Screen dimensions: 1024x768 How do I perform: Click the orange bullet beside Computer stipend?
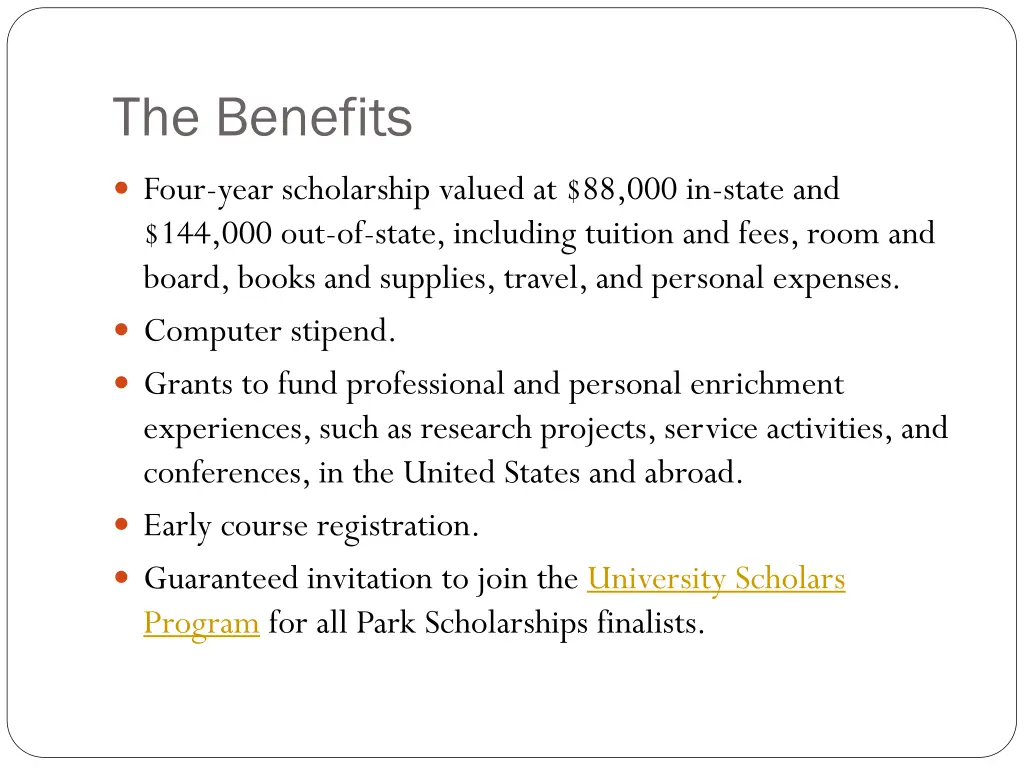pos(121,330)
